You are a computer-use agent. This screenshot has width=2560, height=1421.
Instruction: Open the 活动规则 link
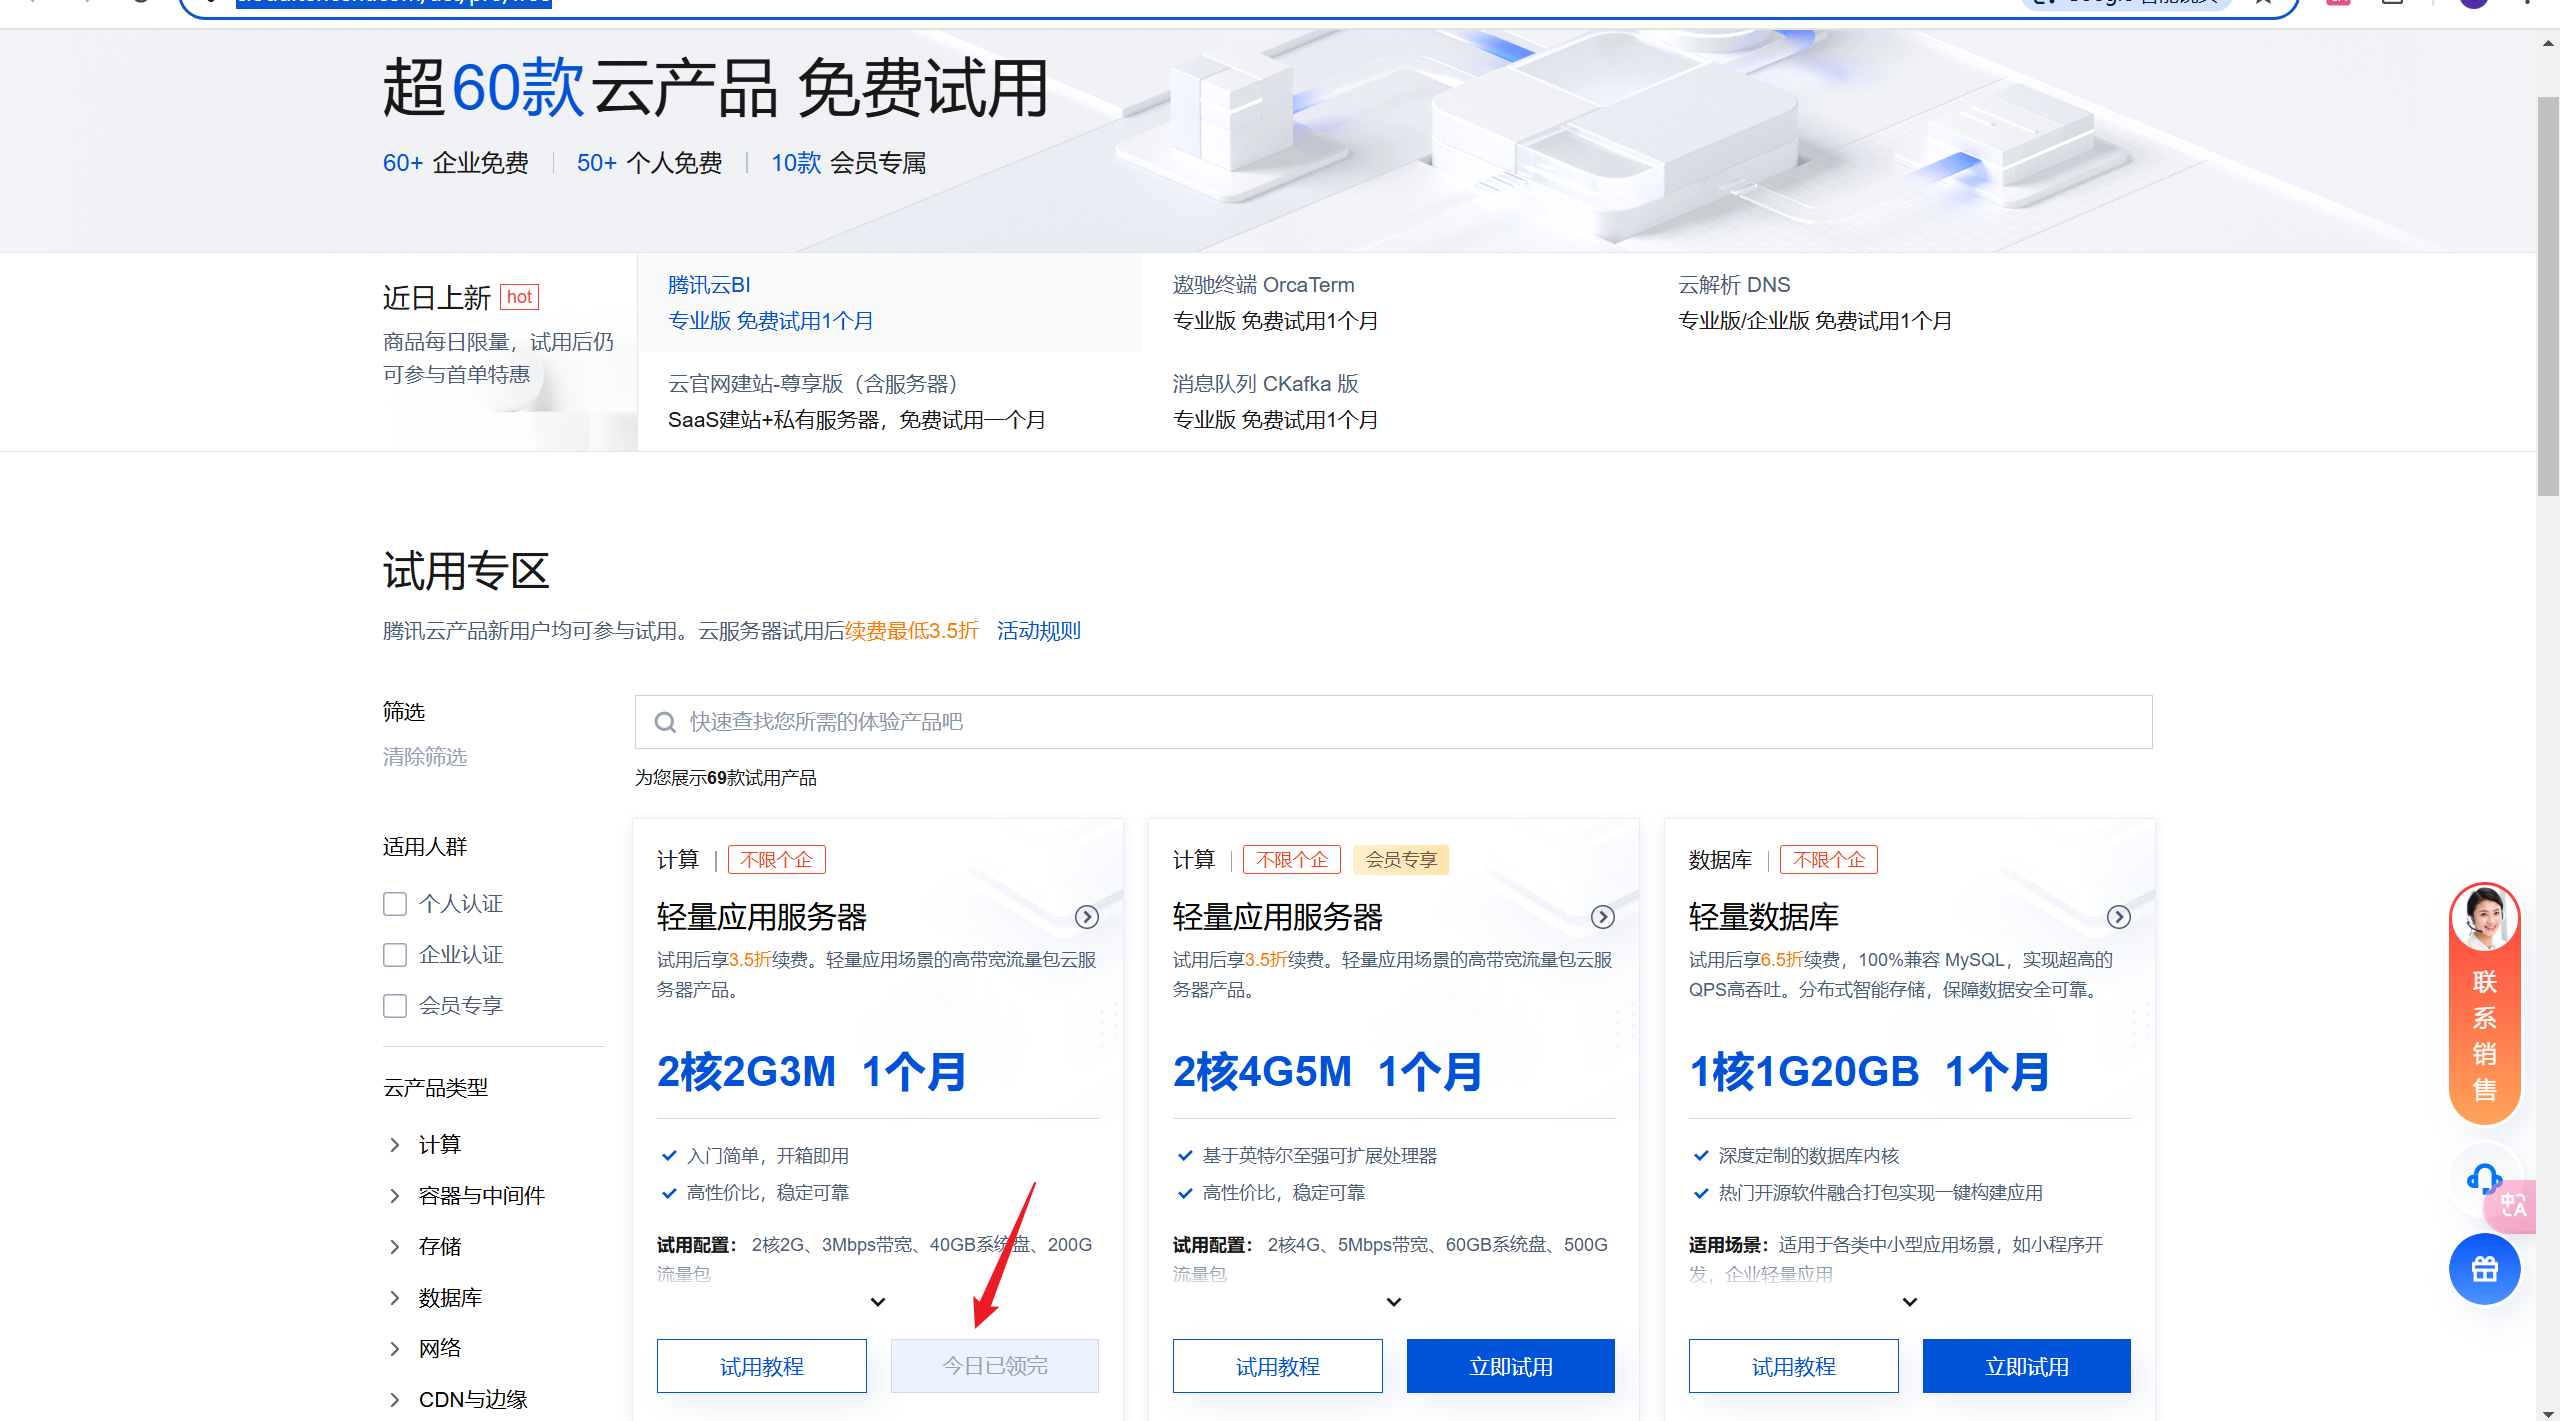point(1038,631)
